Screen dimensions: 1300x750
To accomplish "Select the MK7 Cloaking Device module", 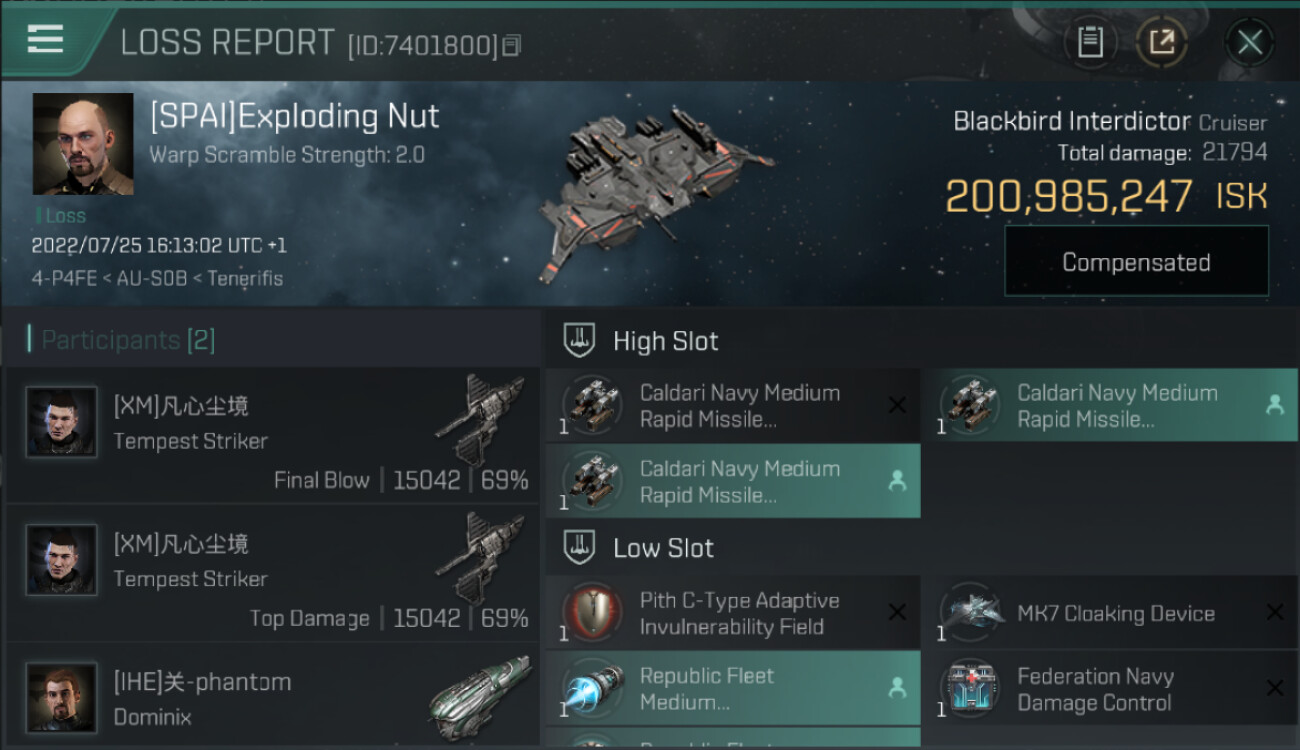I will tap(1108, 613).
